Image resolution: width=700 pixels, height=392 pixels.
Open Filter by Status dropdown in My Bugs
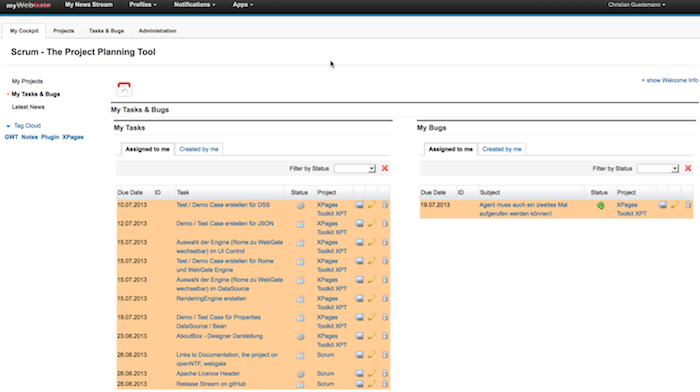coord(658,168)
